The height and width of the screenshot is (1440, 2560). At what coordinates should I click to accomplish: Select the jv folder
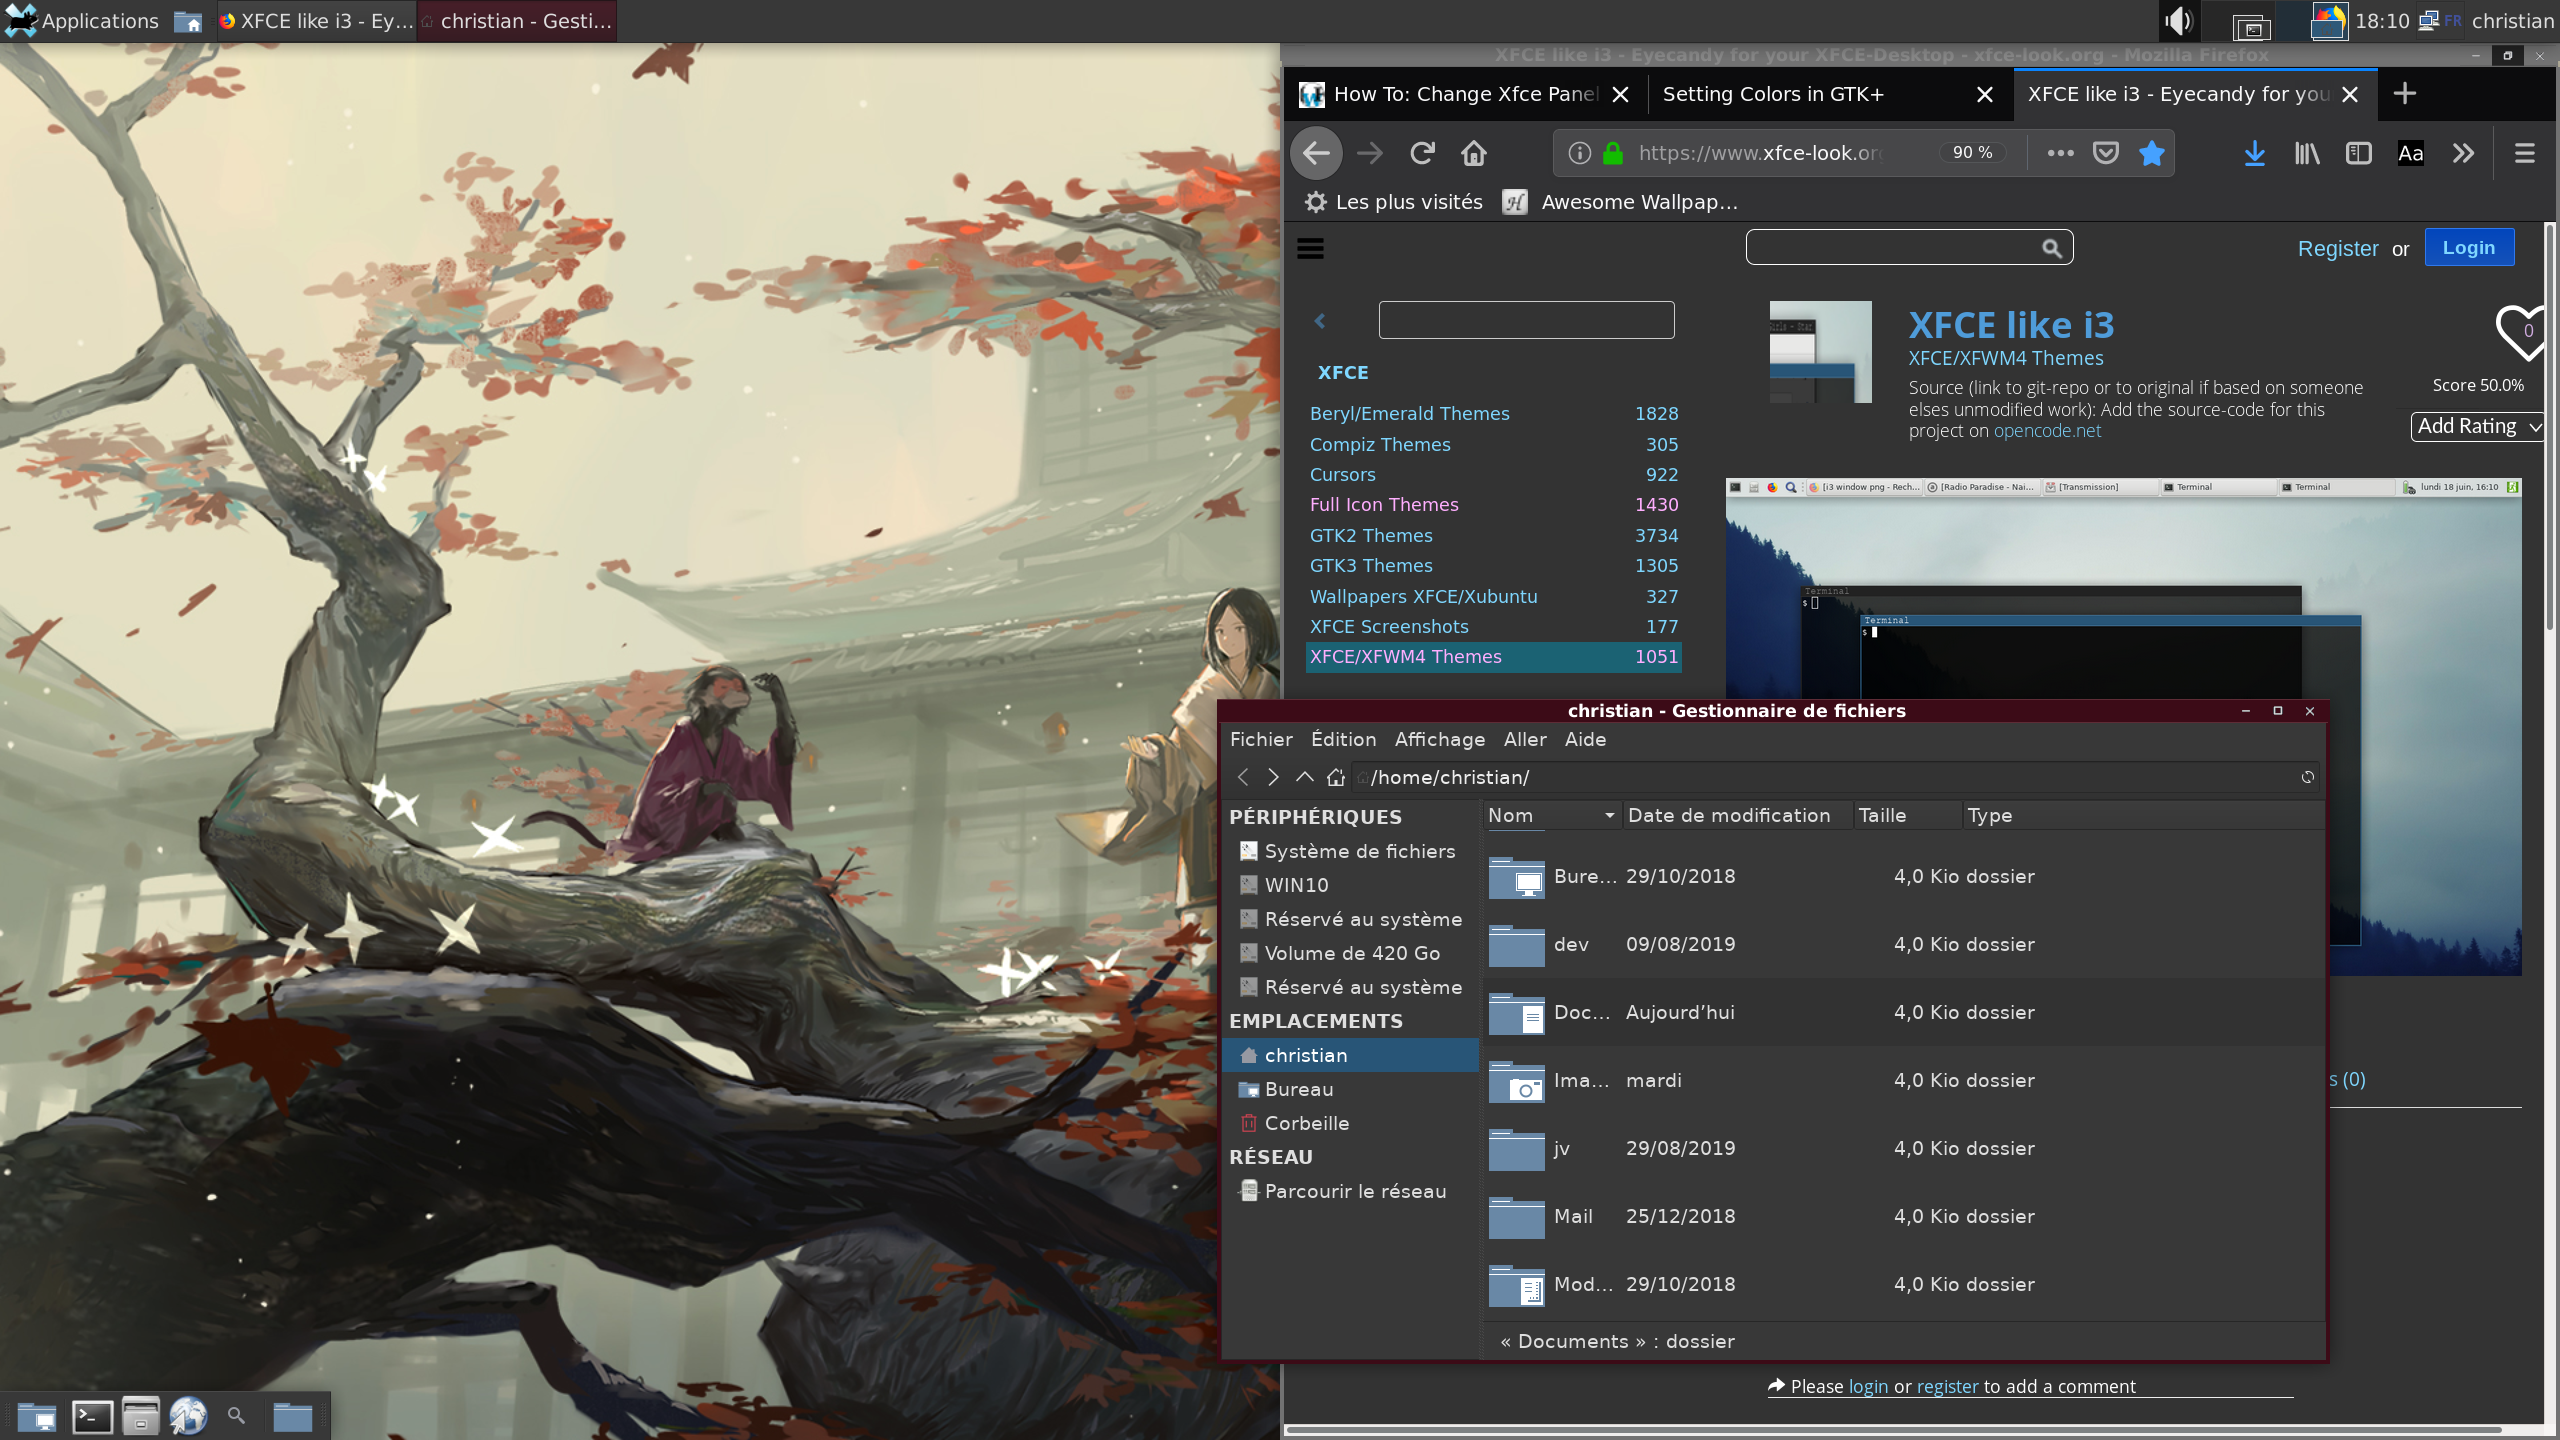[x=1902, y=1148]
